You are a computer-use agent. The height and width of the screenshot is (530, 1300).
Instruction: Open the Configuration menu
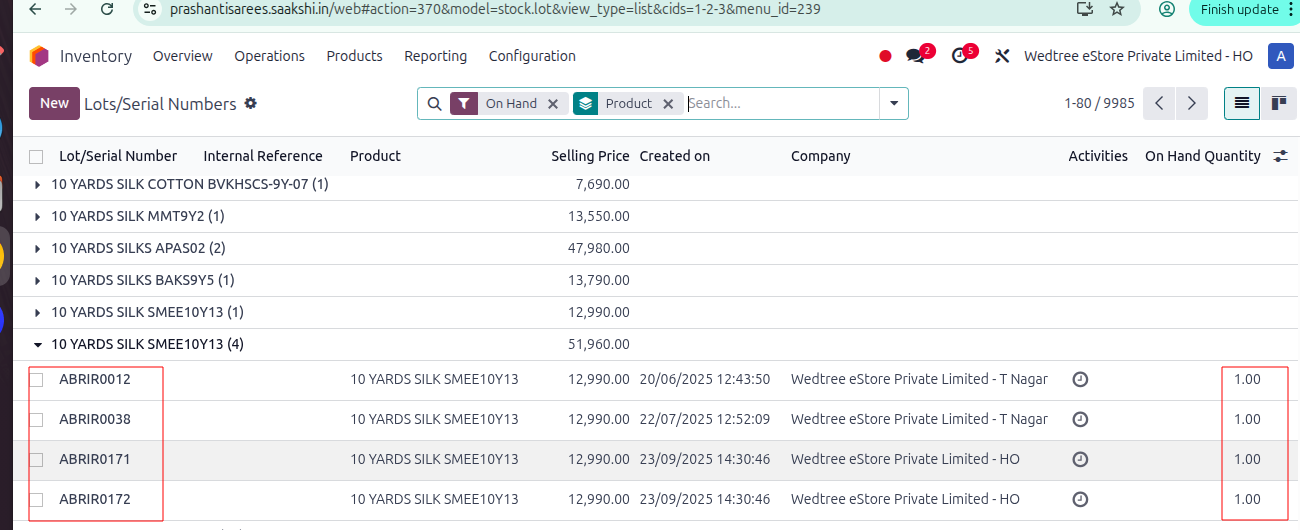[x=532, y=56]
